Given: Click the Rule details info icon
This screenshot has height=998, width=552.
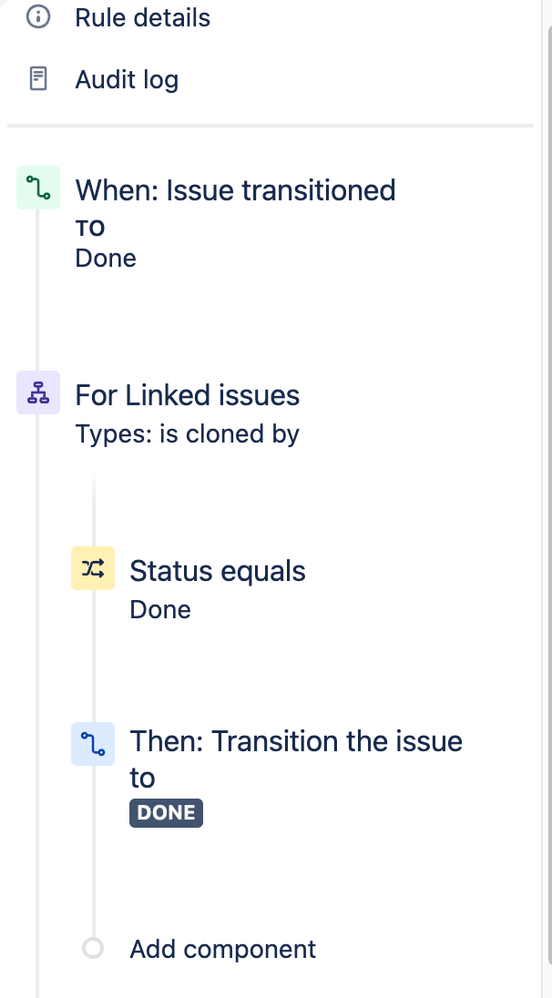Looking at the screenshot, I should point(38,17).
